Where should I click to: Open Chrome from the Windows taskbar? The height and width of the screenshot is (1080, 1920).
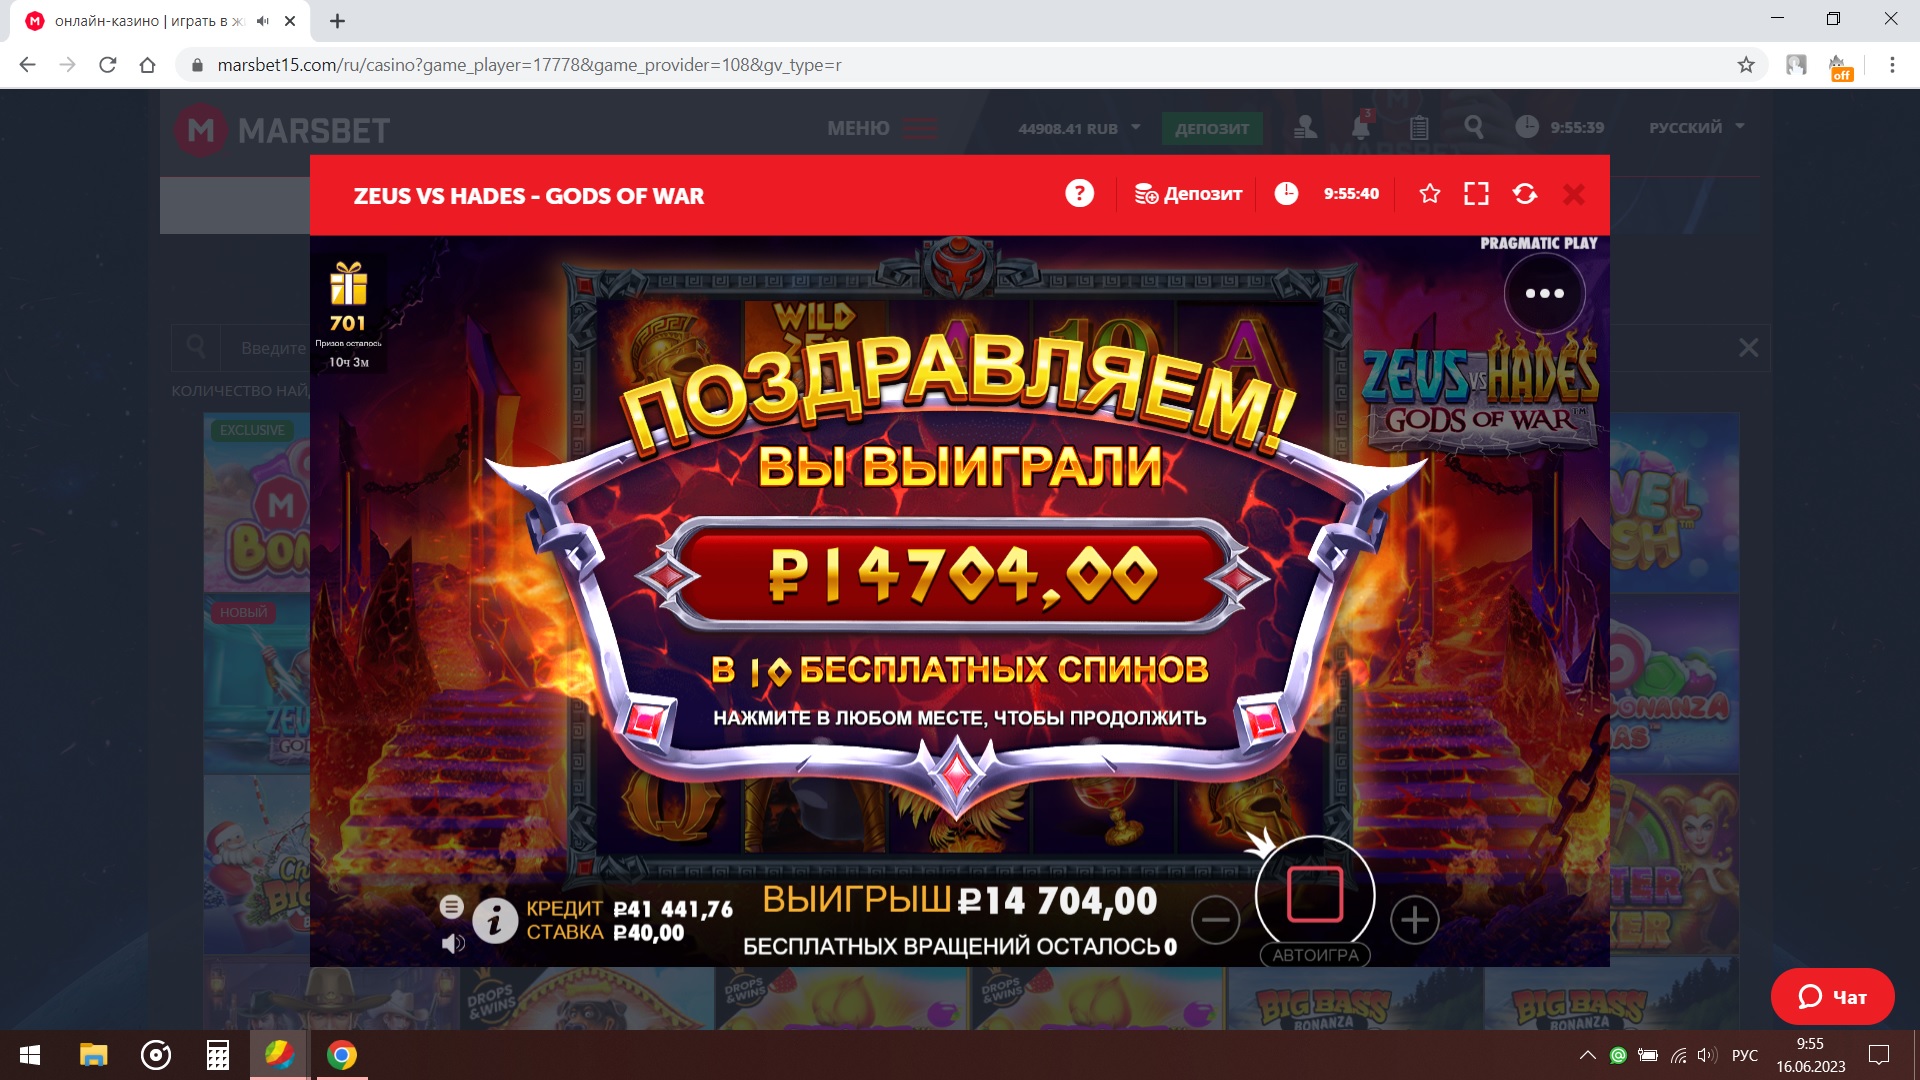pyautogui.click(x=341, y=1055)
